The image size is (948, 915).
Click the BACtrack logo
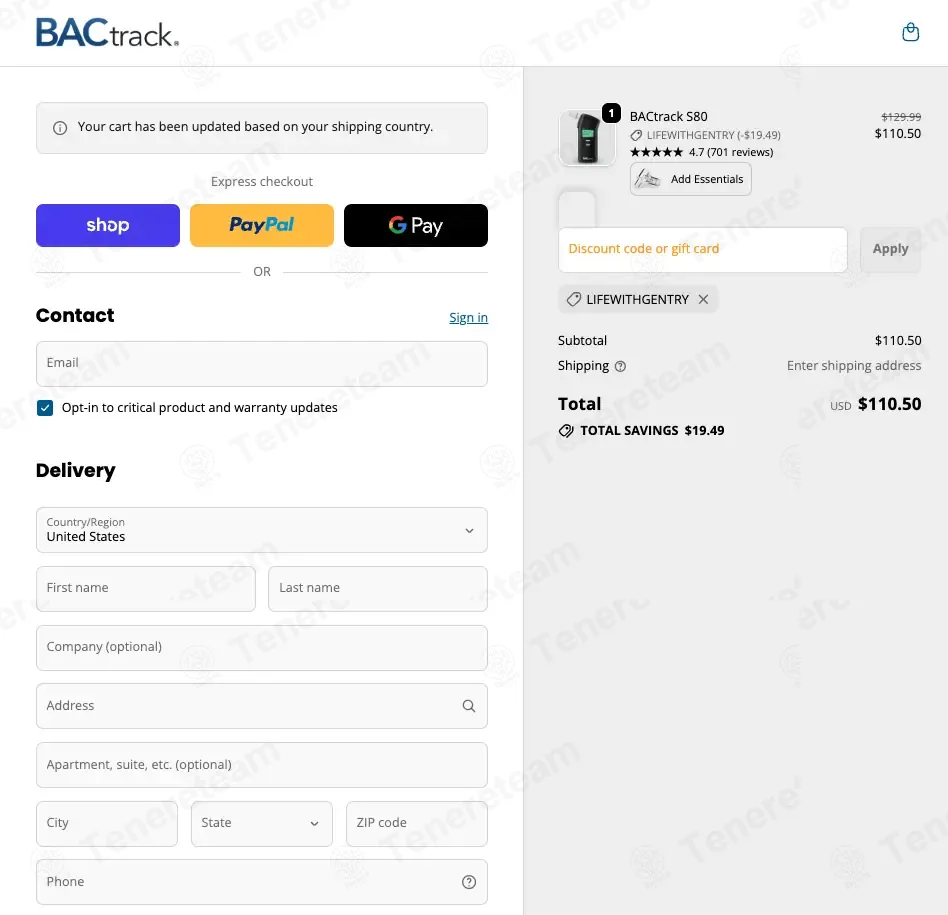pyautogui.click(x=107, y=33)
